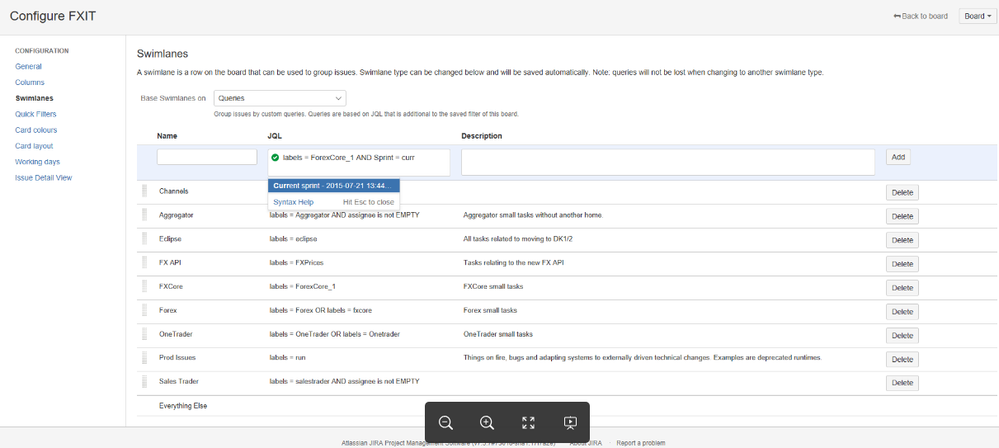Image resolution: width=999 pixels, height=448 pixels.
Task: Grab the drag handle of FX API swimlane
Action: click(144, 263)
